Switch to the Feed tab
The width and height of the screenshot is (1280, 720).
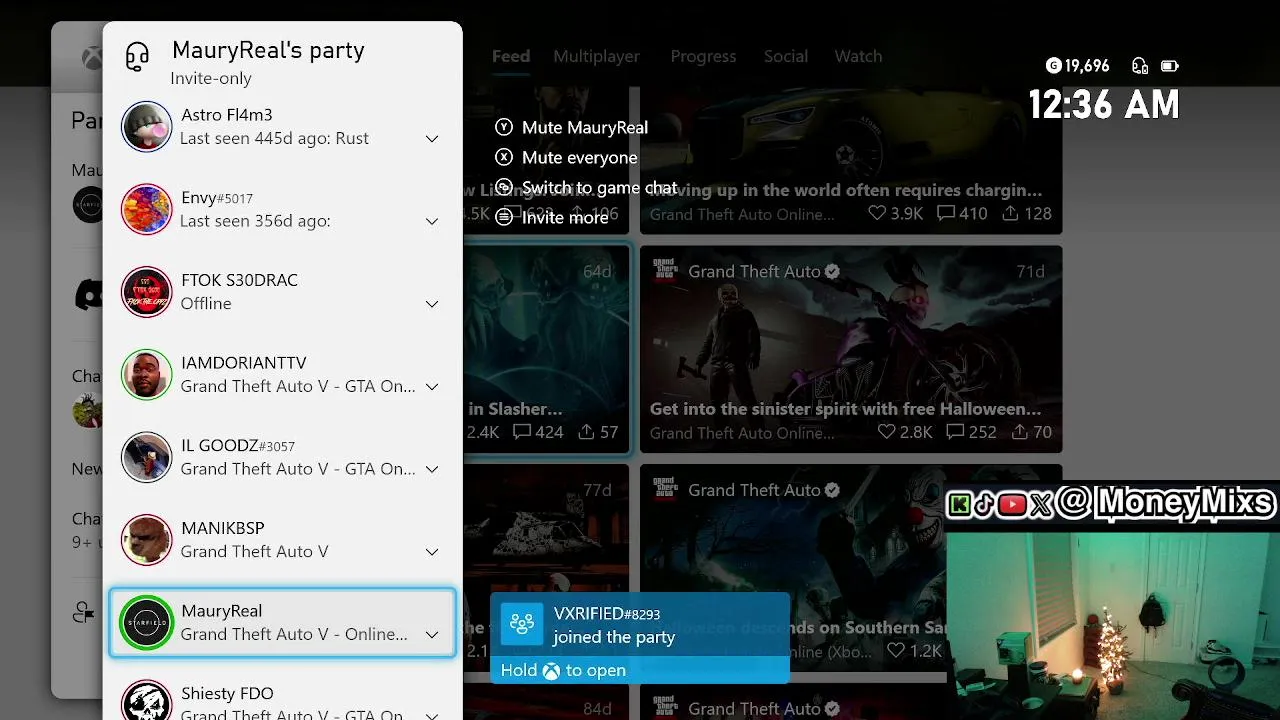point(511,56)
